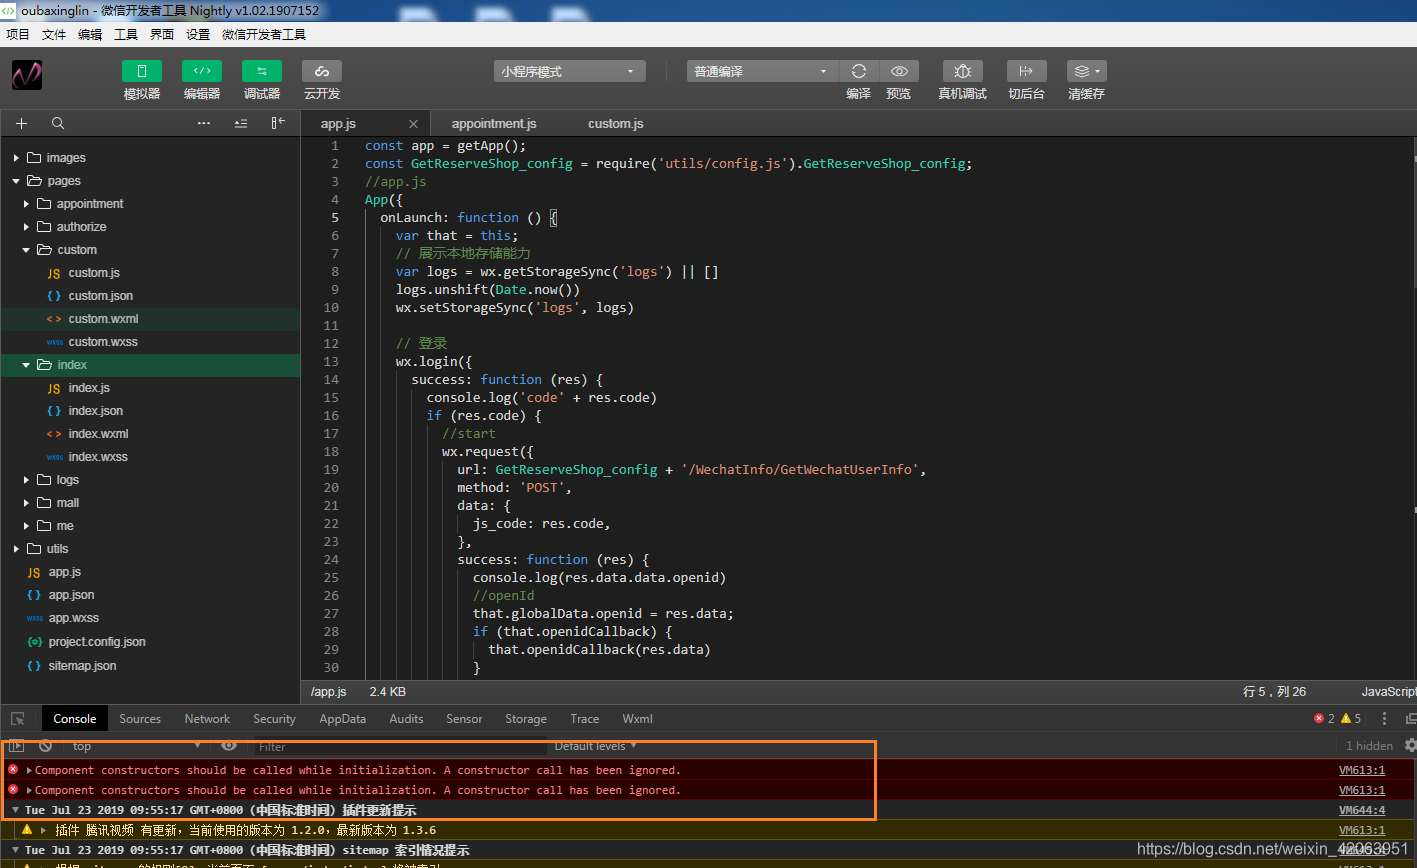Switch to the Sources devtools tab
This screenshot has width=1417, height=868.
[x=140, y=719]
